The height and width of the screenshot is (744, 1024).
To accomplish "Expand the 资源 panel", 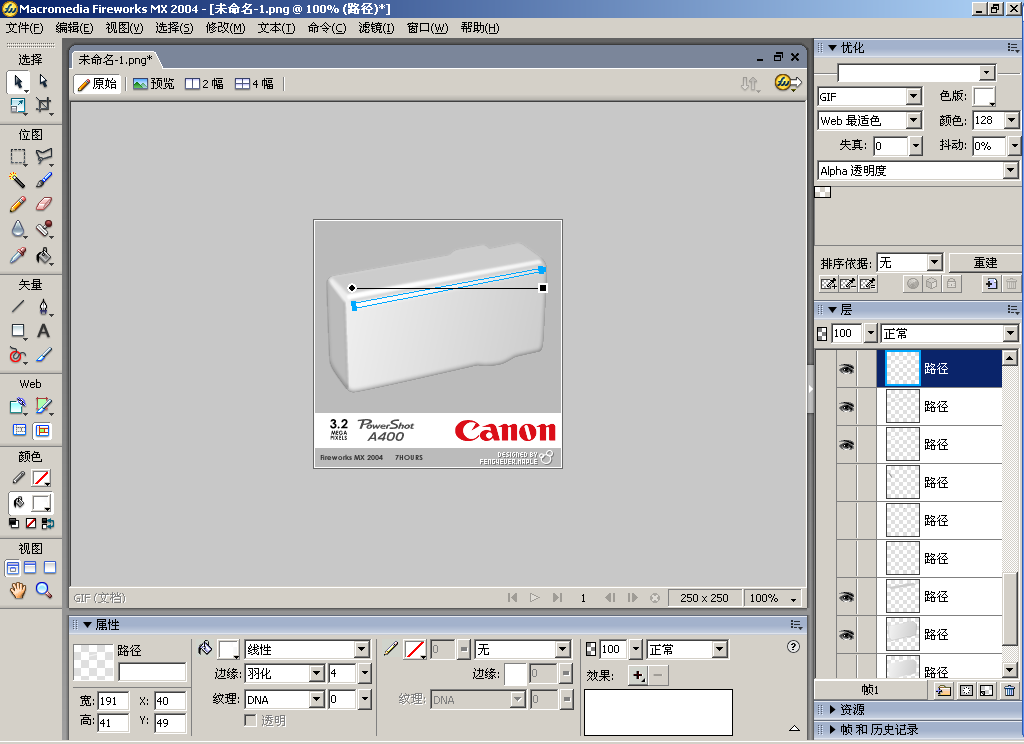I will coord(833,709).
